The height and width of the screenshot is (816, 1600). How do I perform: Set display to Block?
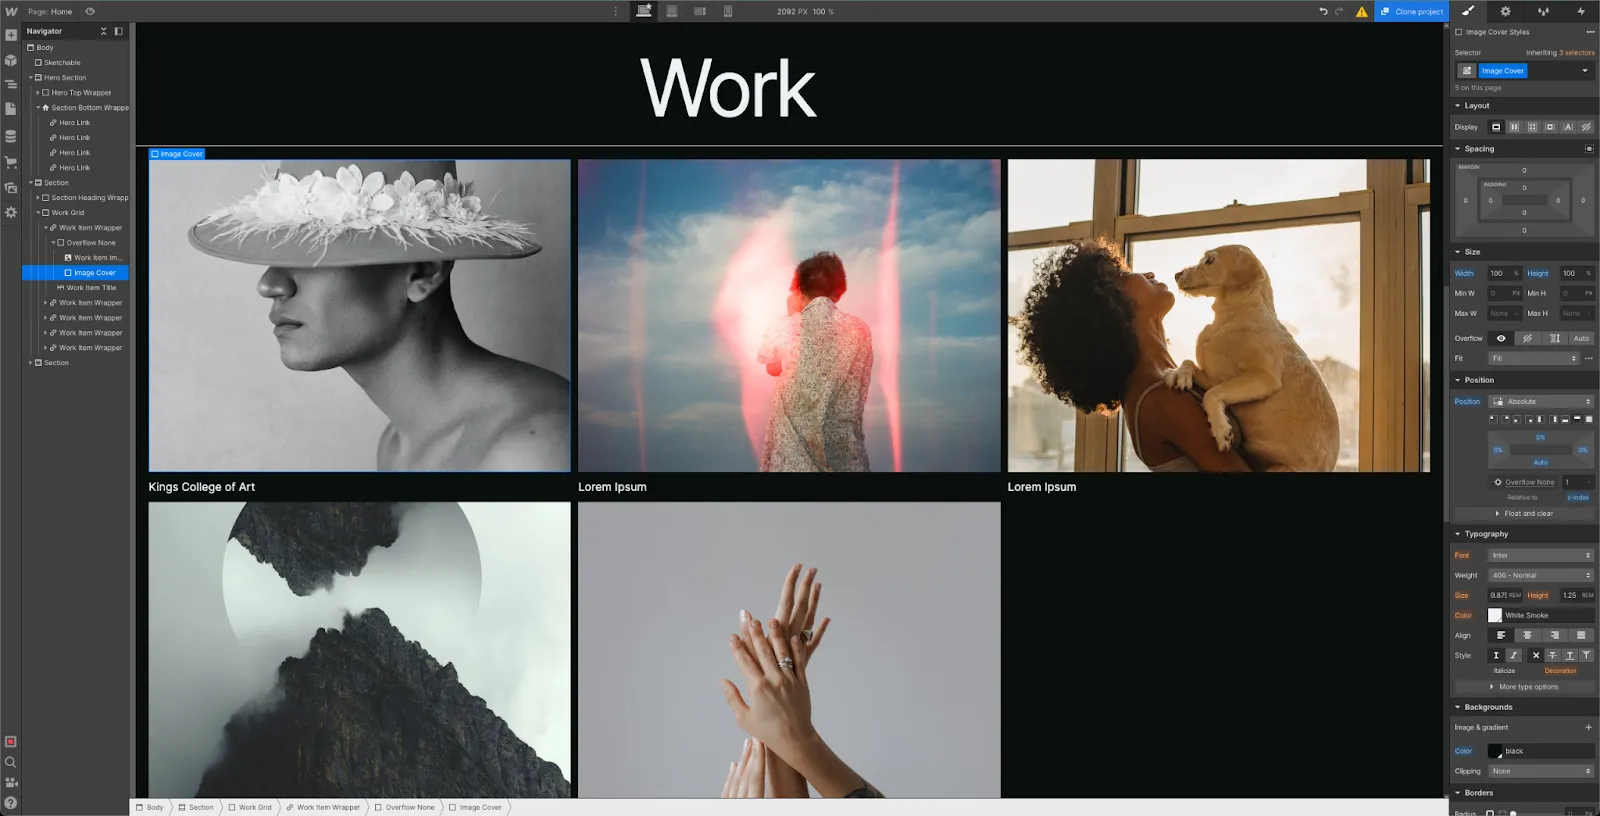1496,127
